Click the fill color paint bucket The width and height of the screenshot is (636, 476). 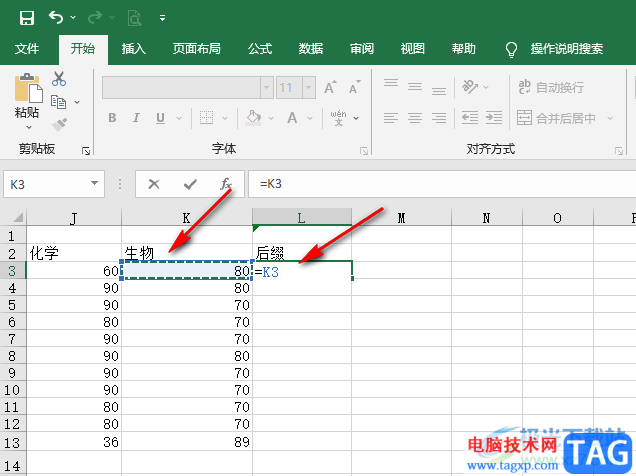tap(254, 118)
